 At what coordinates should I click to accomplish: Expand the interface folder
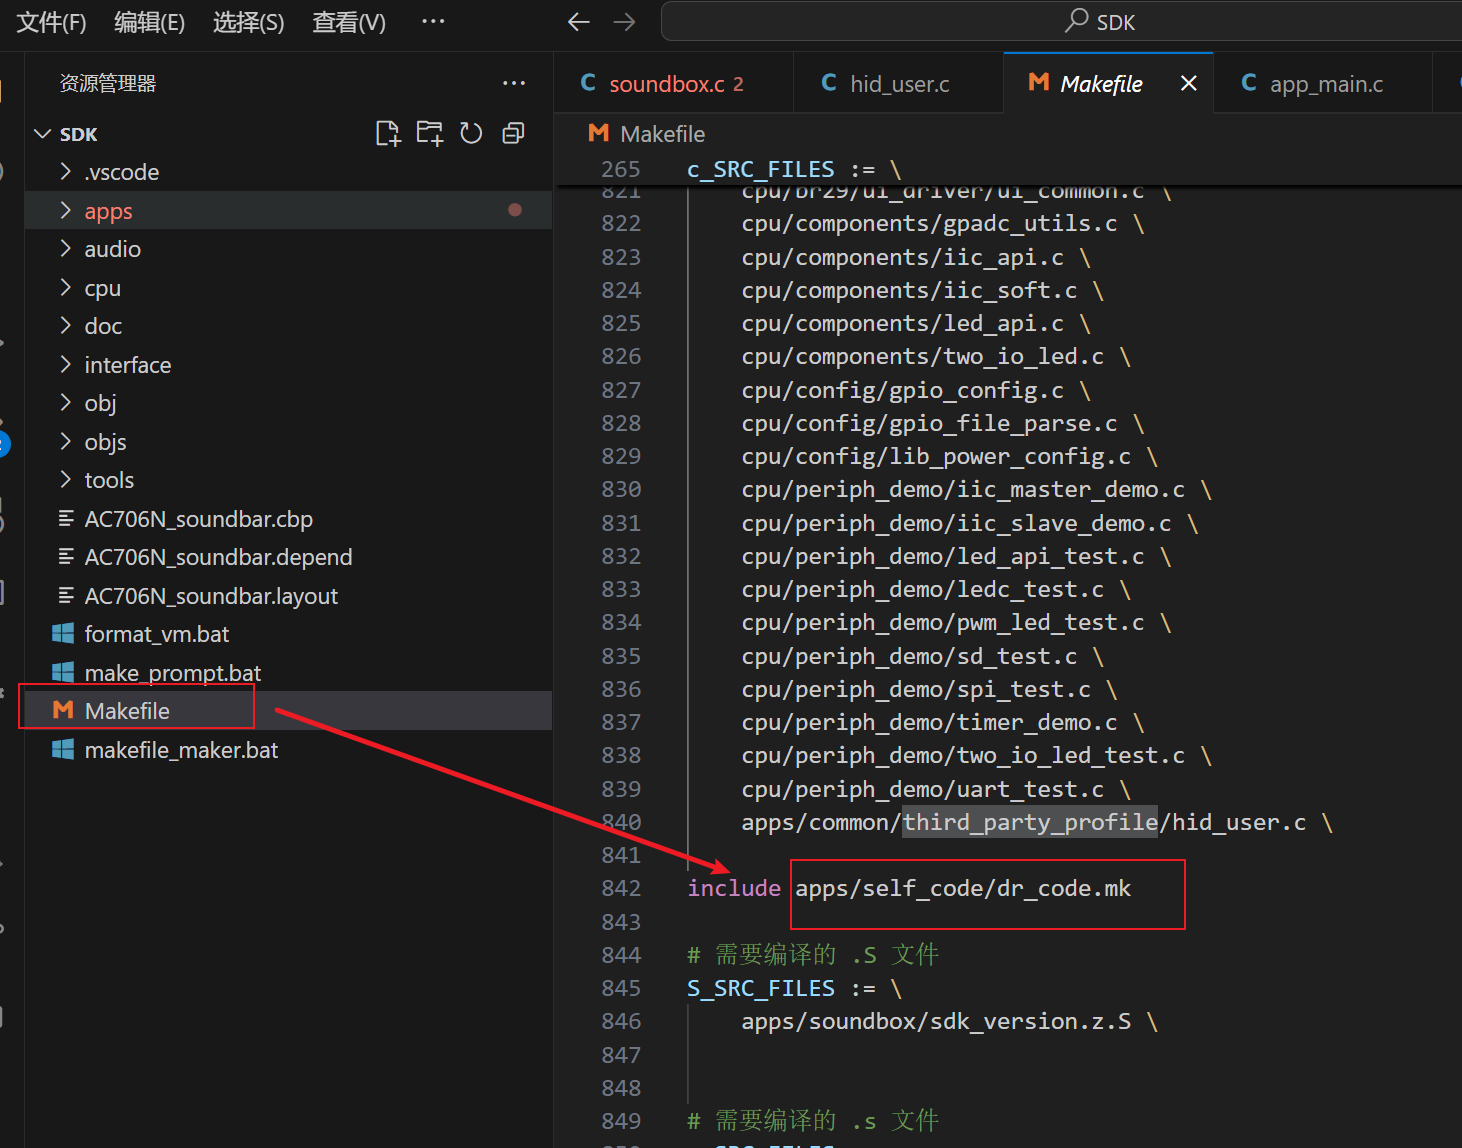66,364
